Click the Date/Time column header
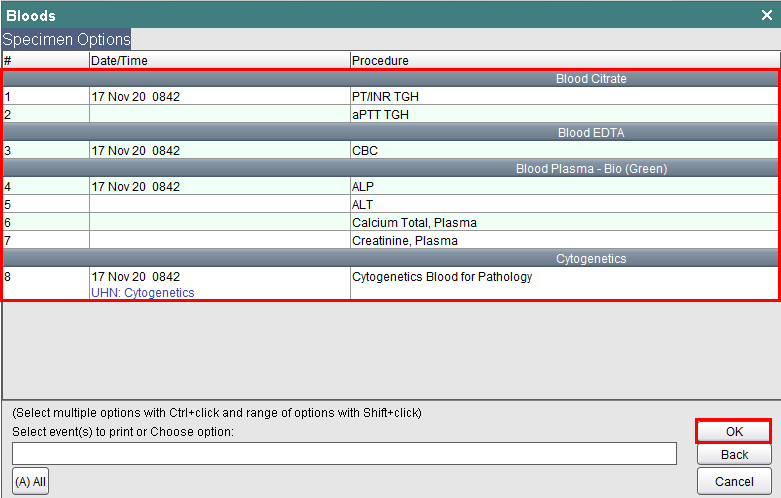Screen dimensions: 781x498 [219, 60]
